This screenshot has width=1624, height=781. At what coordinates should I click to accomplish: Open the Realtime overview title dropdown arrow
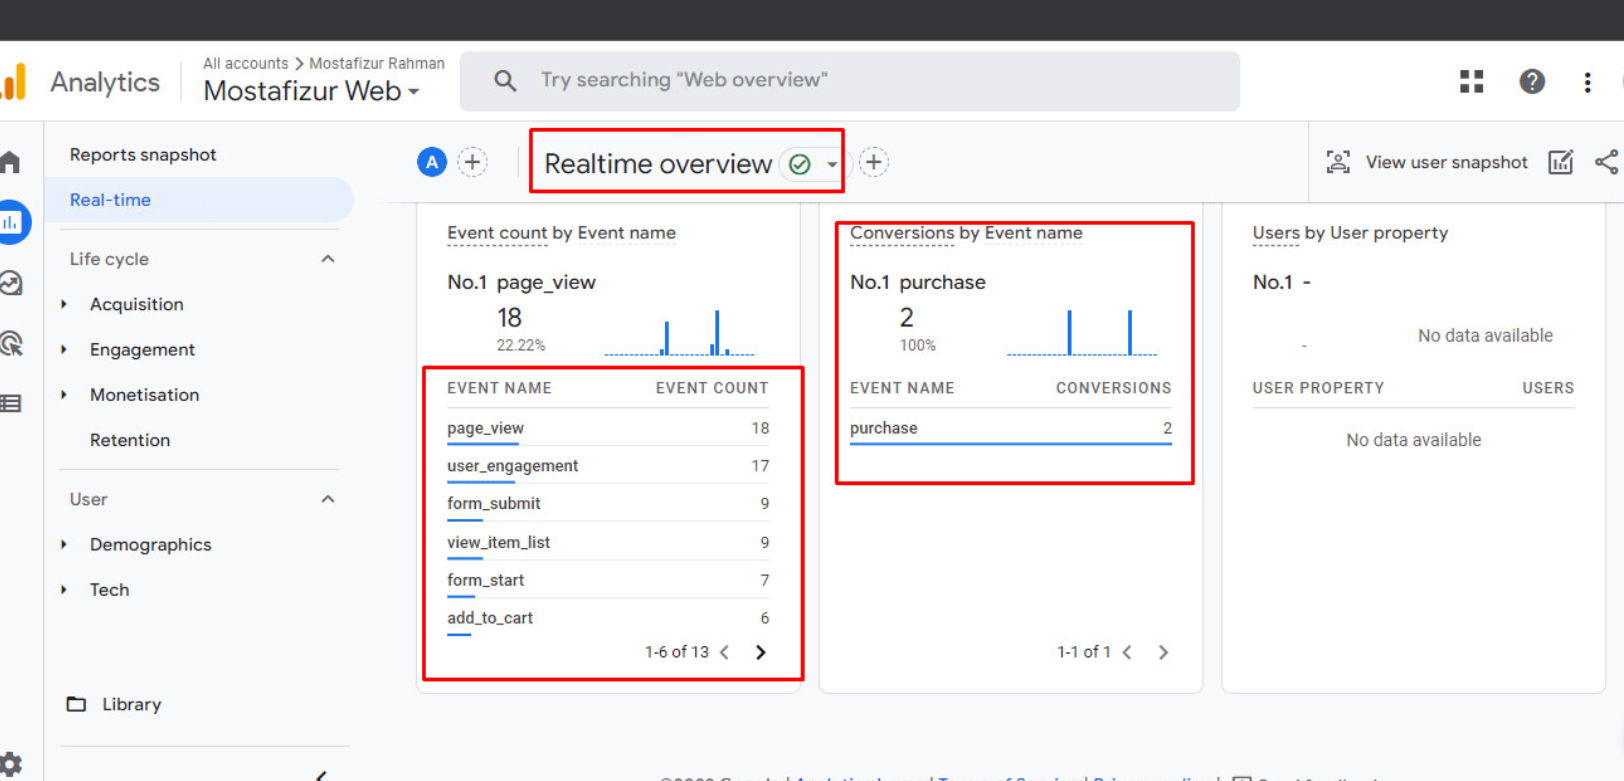pos(832,164)
